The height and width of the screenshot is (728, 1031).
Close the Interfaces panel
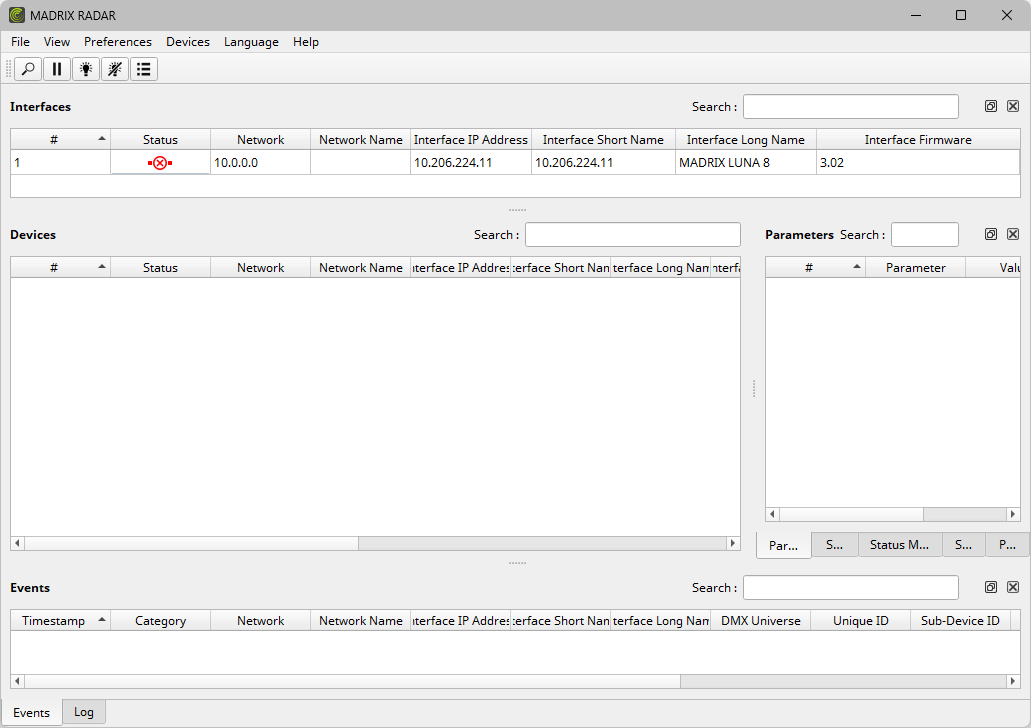[x=1013, y=106]
